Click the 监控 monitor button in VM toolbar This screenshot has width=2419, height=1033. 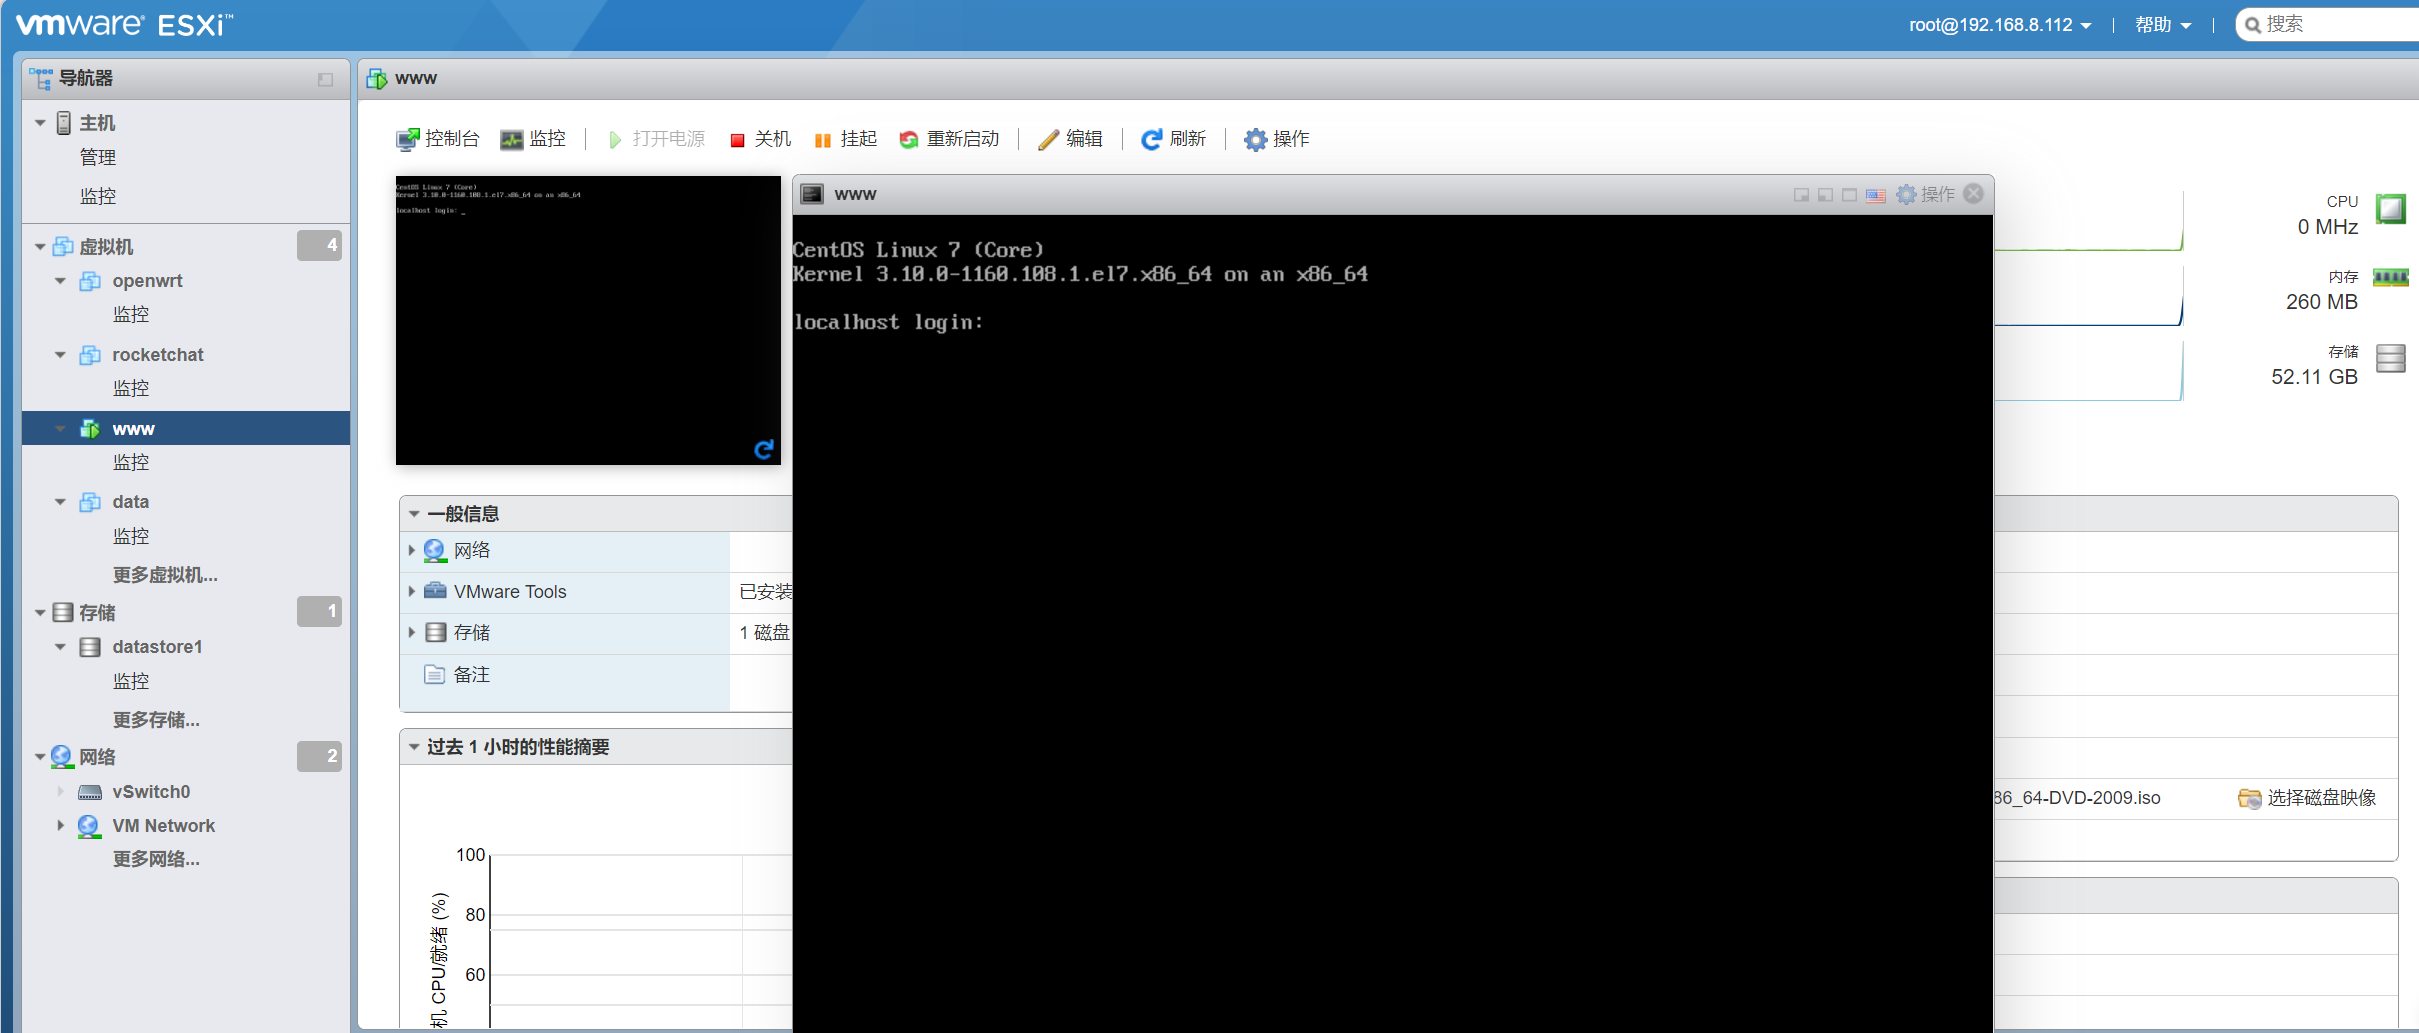(533, 139)
